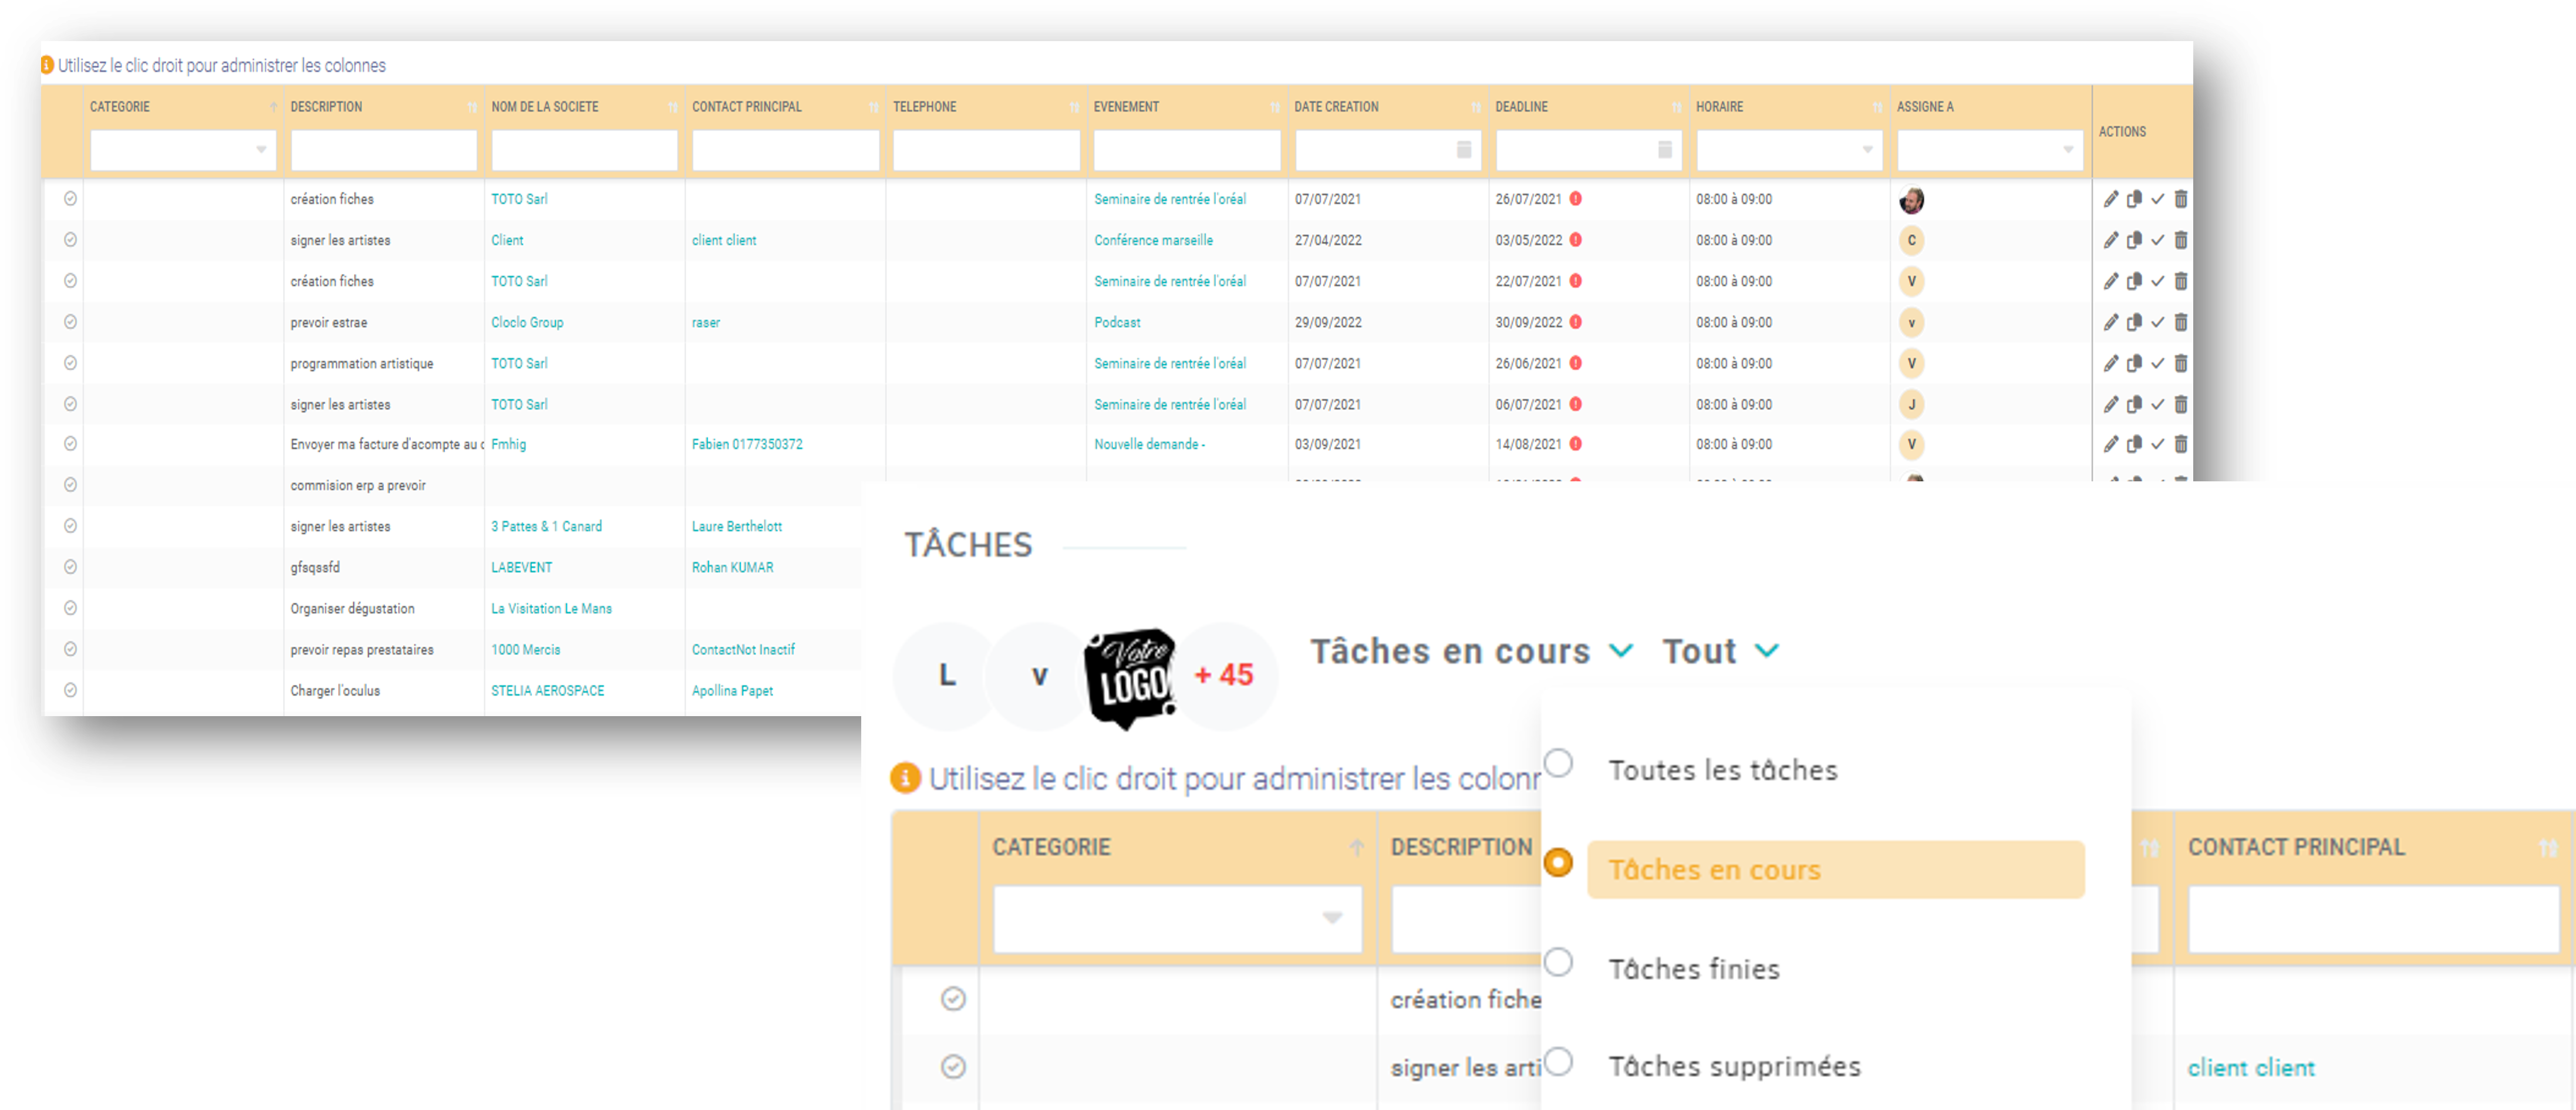This screenshot has width=2576, height=1110.
Task: Edit the Conférence marseille task
Action: 2110,240
